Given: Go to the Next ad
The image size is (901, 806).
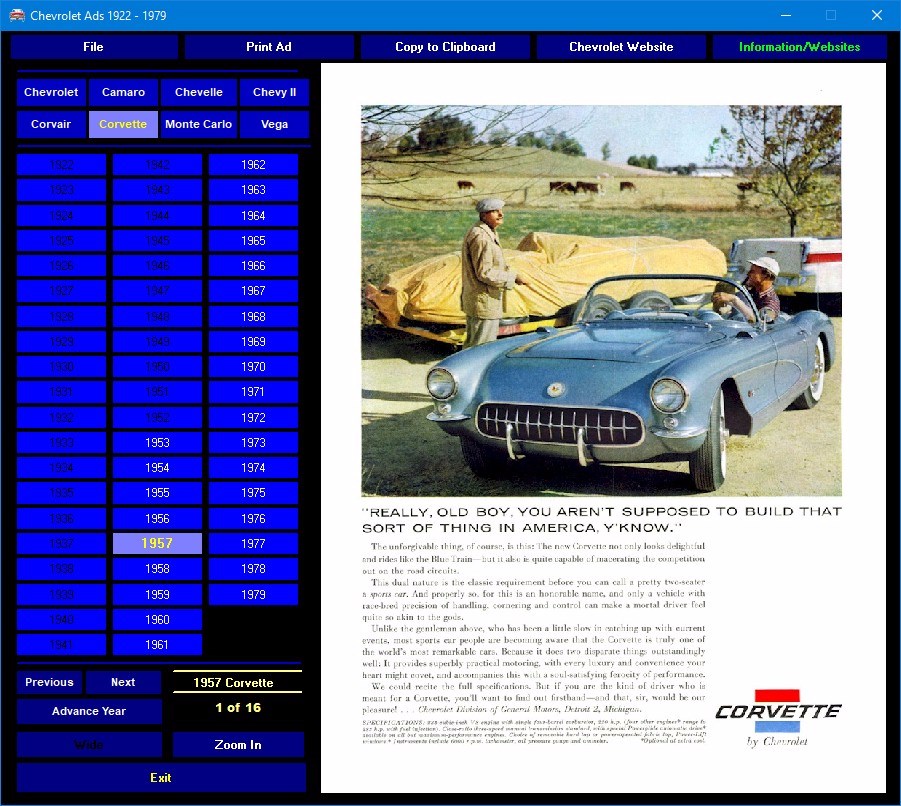Looking at the screenshot, I should 124,682.
